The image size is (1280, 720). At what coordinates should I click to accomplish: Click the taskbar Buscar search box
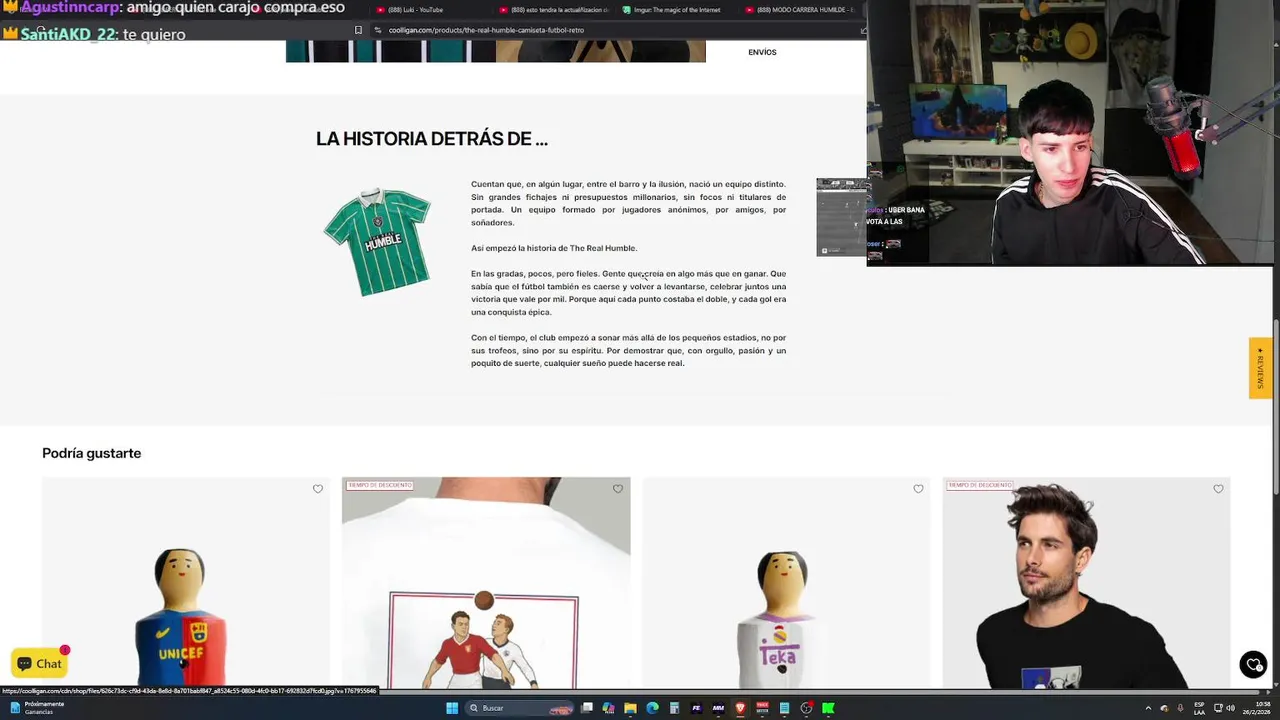coord(521,708)
